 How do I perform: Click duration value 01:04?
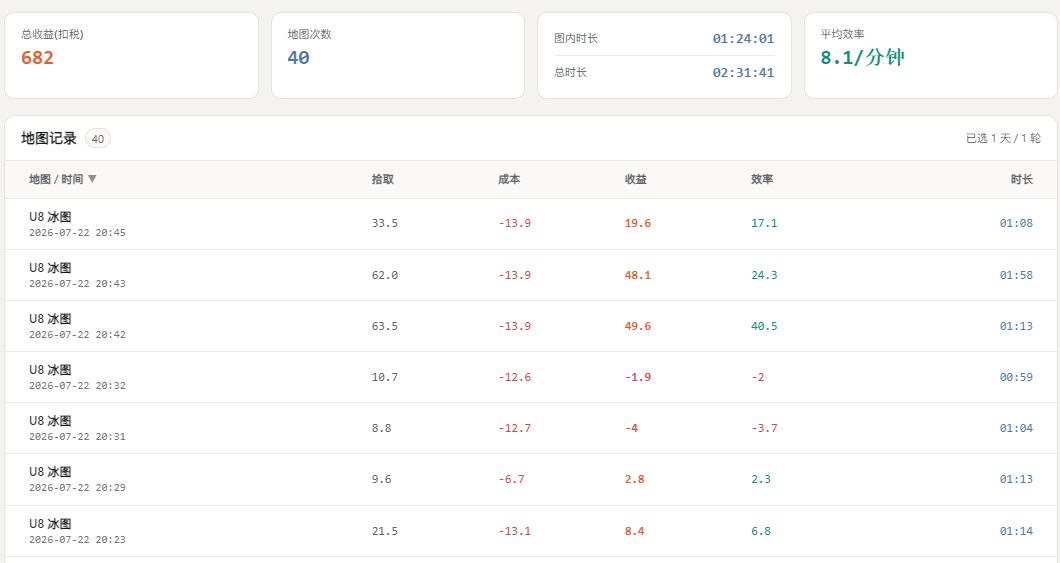(1016, 428)
